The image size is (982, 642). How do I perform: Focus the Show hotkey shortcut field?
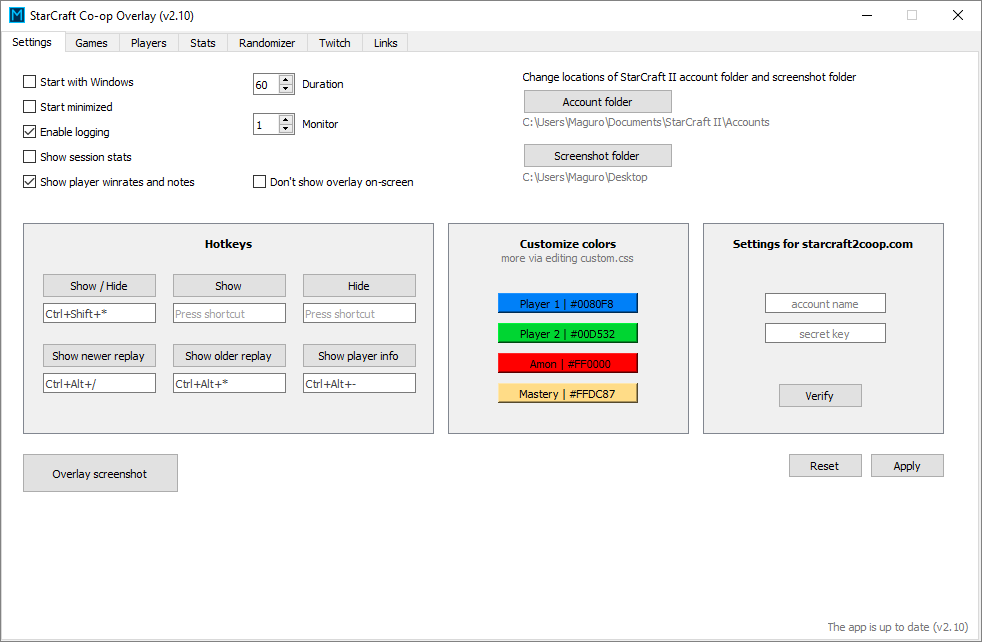[x=229, y=313]
